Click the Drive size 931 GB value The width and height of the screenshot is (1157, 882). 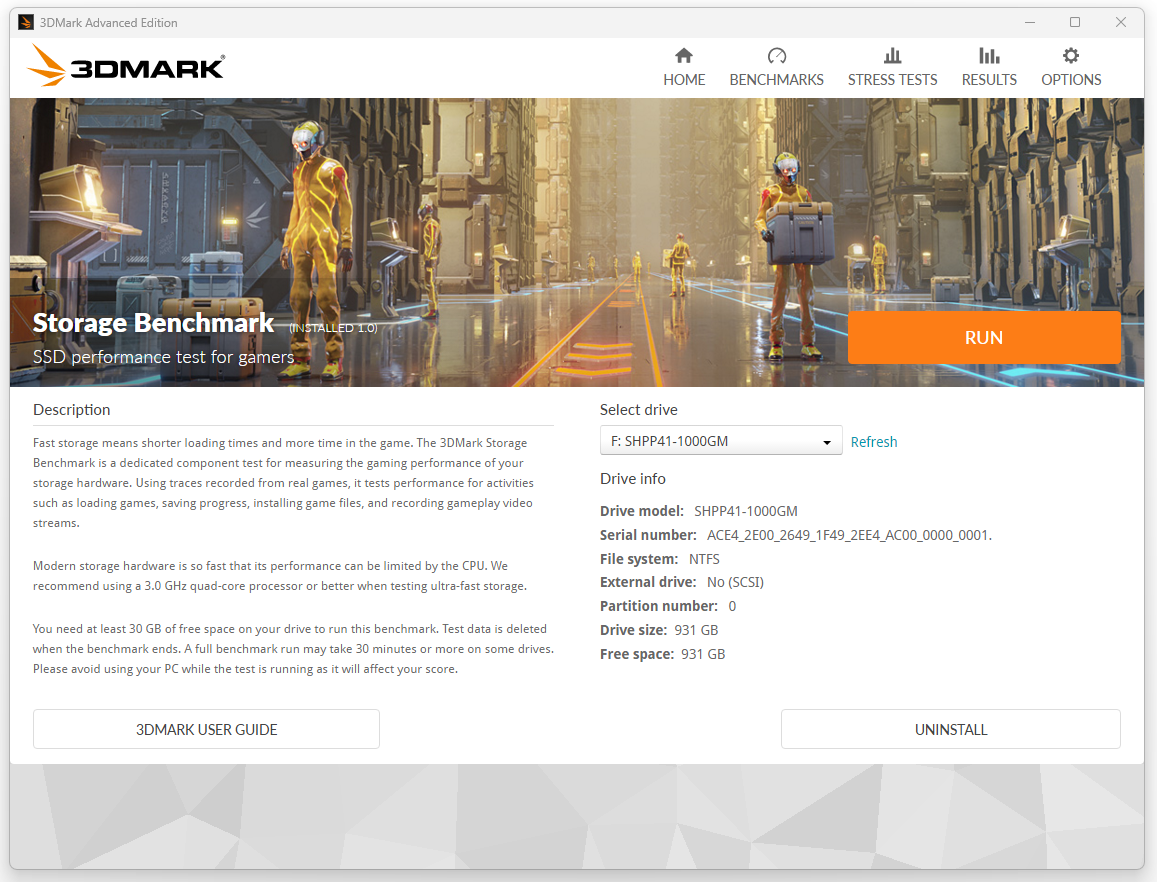(696, 630)
